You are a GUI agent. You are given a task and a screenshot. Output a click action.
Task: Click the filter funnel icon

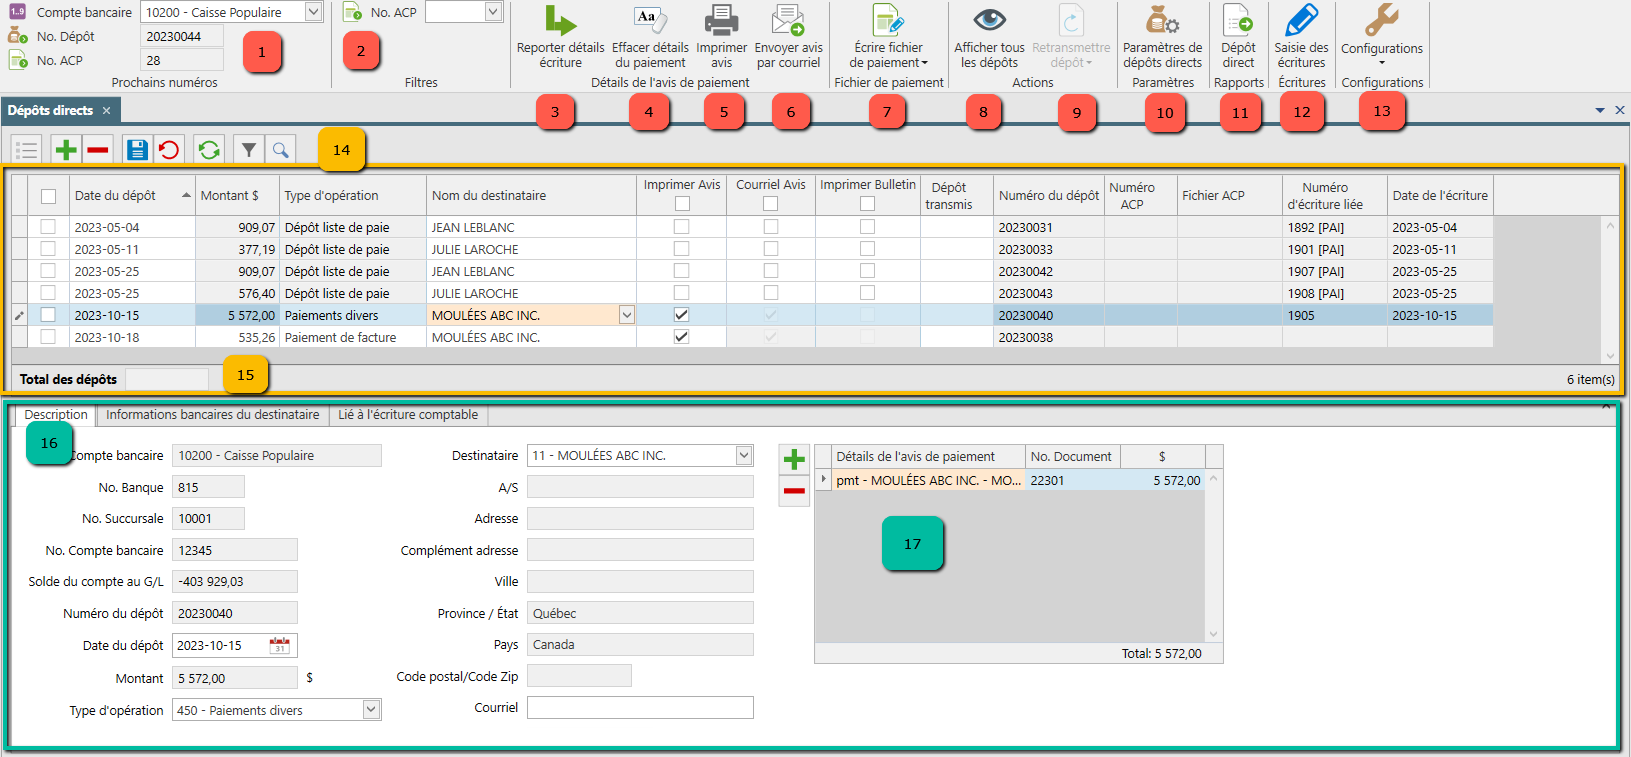point(249,150)
